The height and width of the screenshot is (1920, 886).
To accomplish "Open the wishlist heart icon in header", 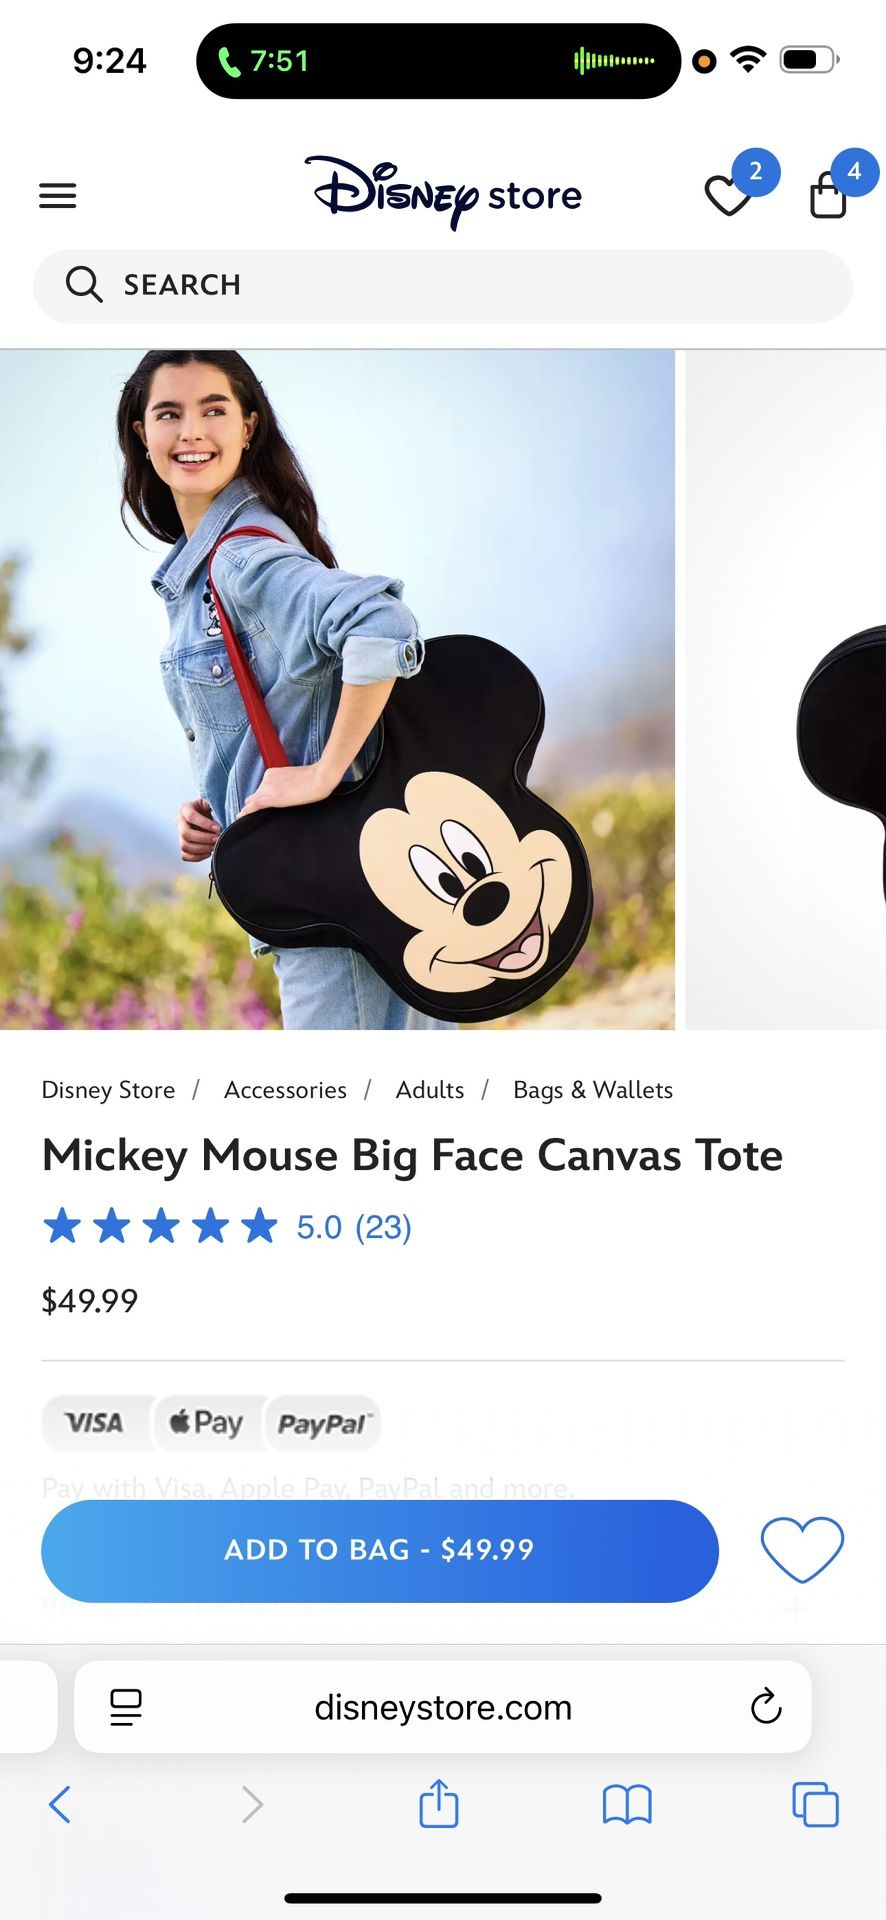I will point(729,194).
